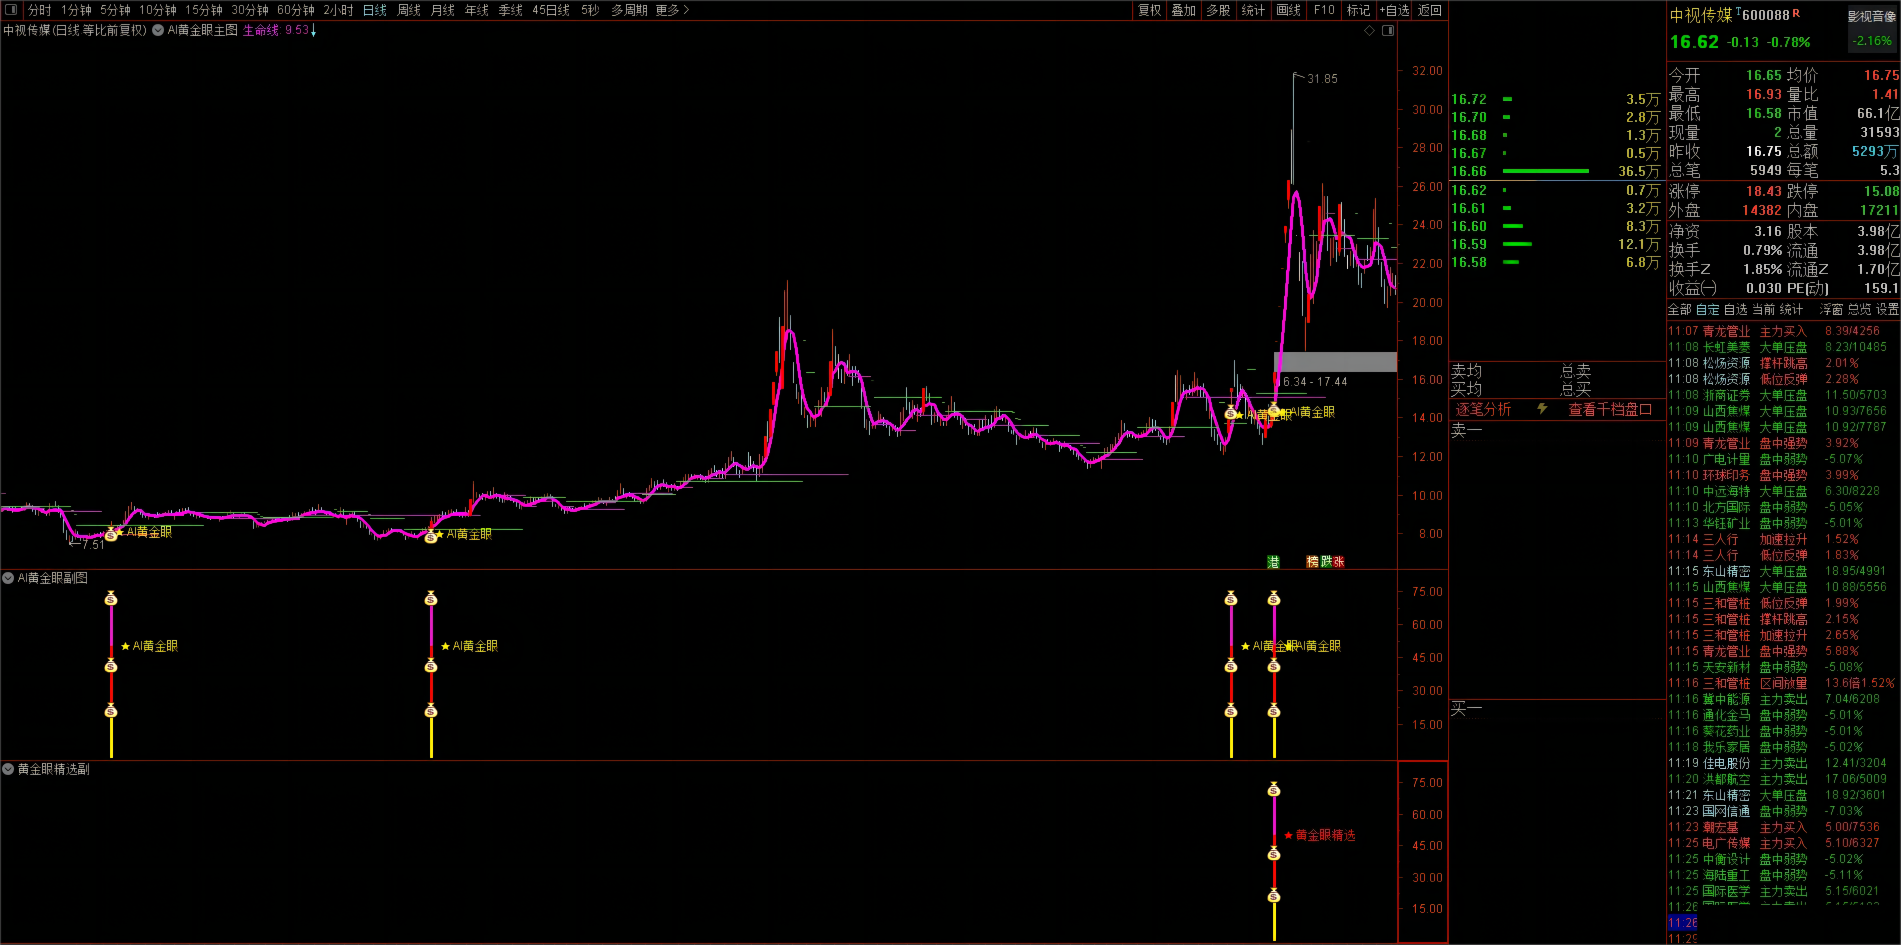Click the money bag marker labeled 黄金眼精选
The image size is (1901, 945).
click(1274, 852)
